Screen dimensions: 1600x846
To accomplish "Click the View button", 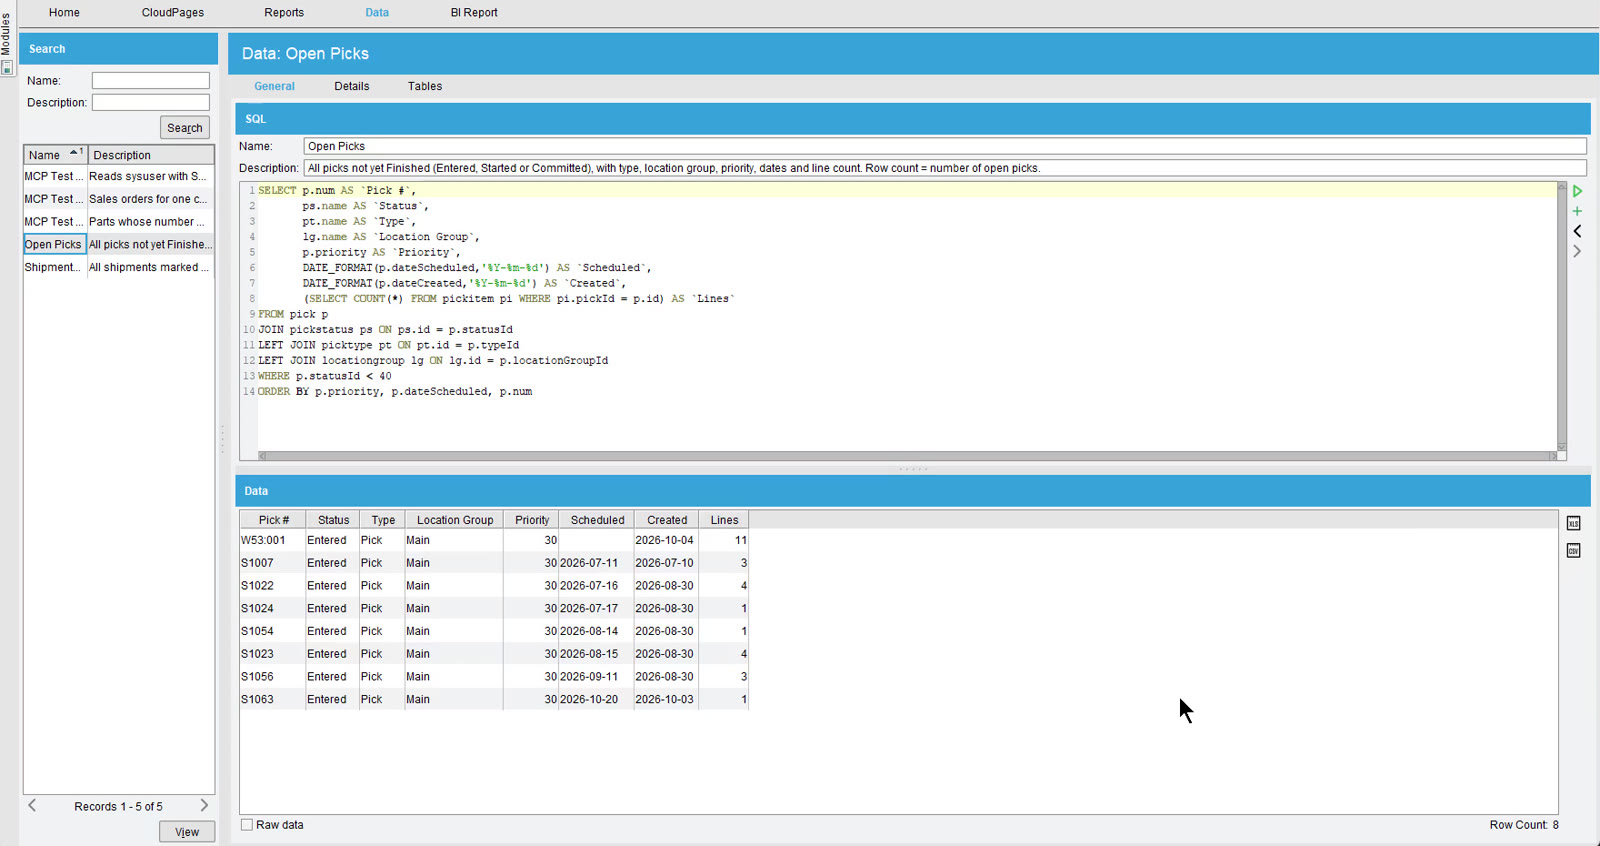I will click(187, 832).
